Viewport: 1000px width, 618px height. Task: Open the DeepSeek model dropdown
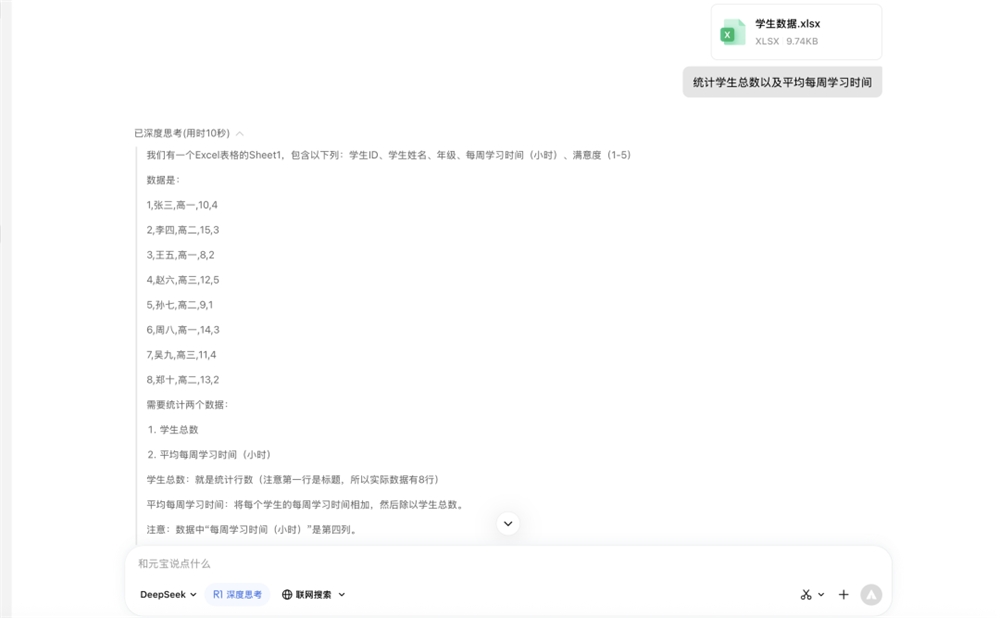[x=168, y=594]
